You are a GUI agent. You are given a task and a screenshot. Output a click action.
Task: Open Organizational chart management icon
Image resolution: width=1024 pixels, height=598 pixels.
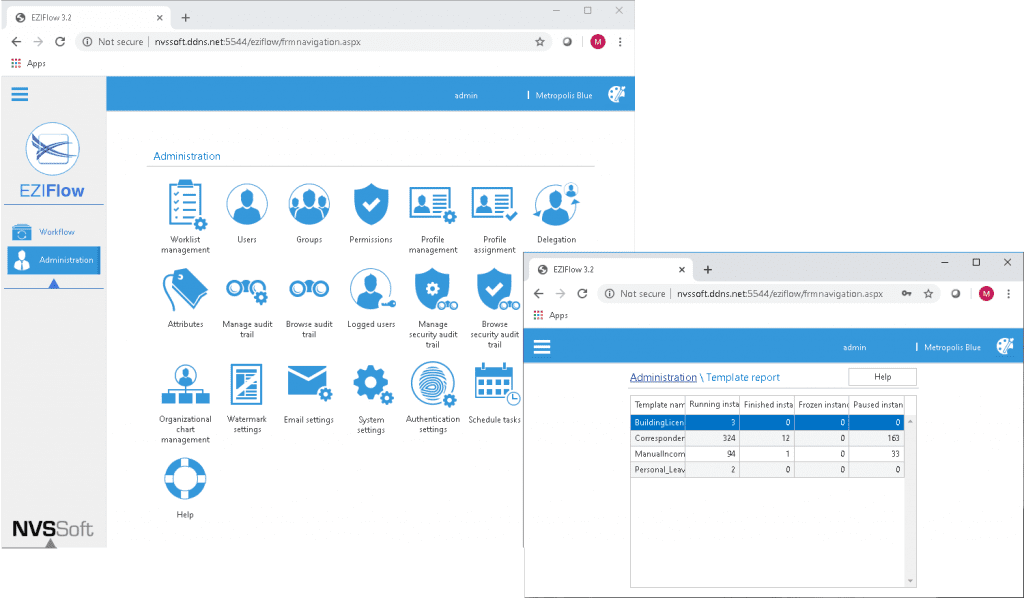coord(185,384)
